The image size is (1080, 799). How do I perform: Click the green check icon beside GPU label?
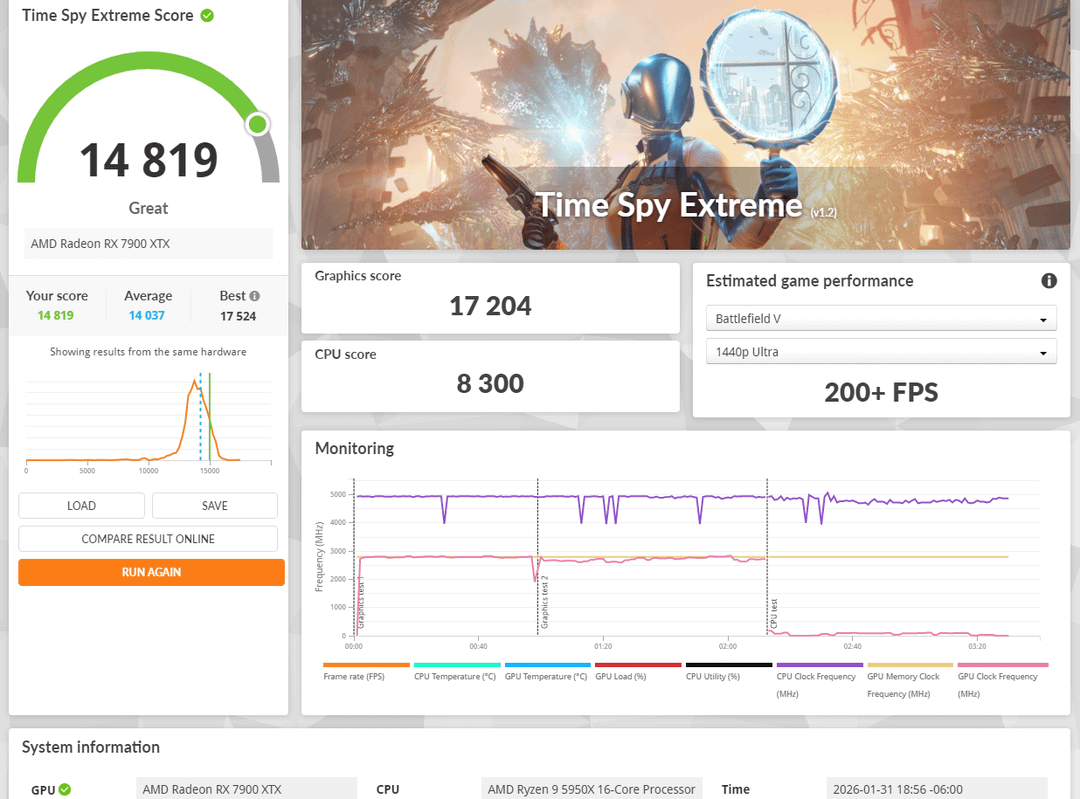coord(65,790)
